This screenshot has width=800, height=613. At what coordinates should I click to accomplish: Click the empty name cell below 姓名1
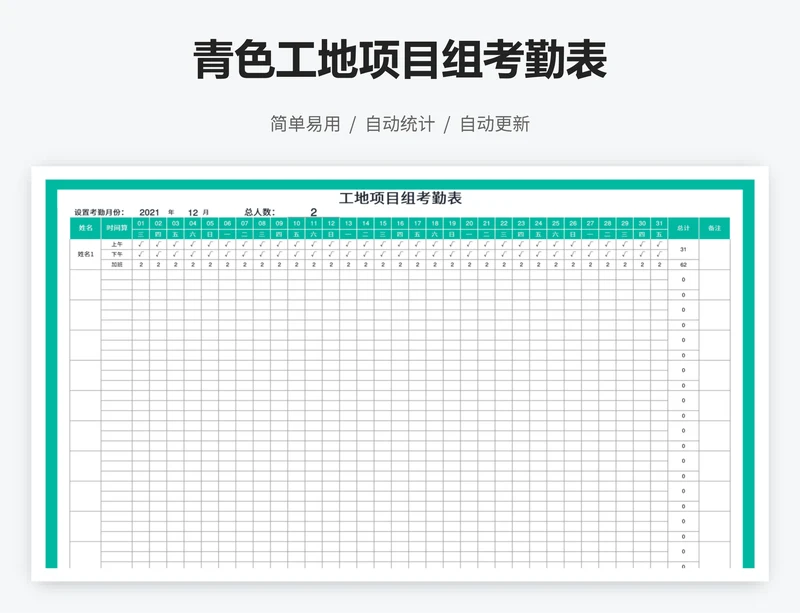pyautogui.click(x=86, y=285)
